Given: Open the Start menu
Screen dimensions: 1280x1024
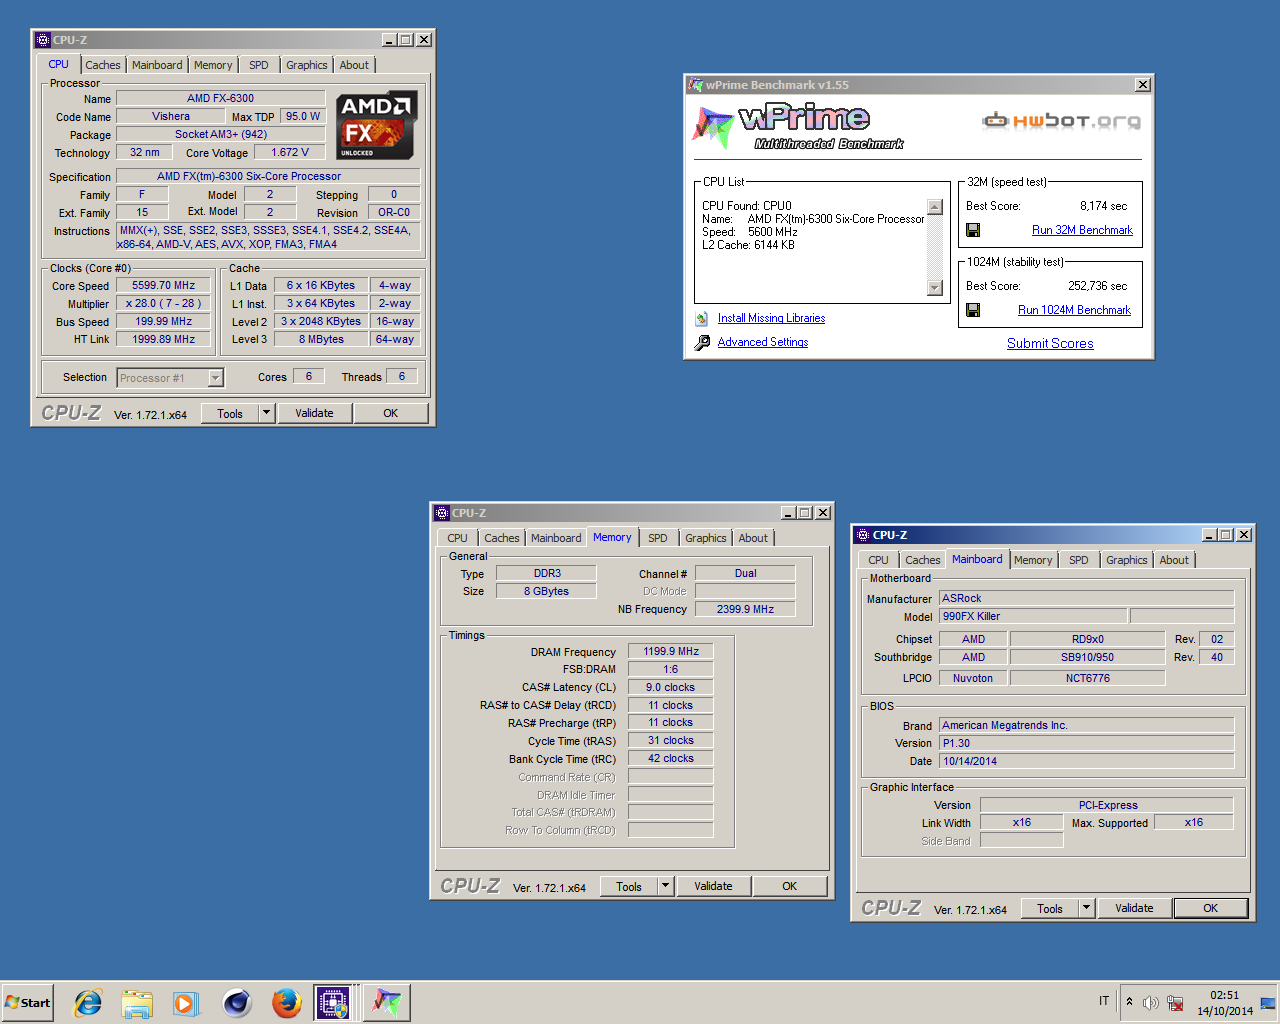Looking at the screenshot, I should [x=27, y=1002].
